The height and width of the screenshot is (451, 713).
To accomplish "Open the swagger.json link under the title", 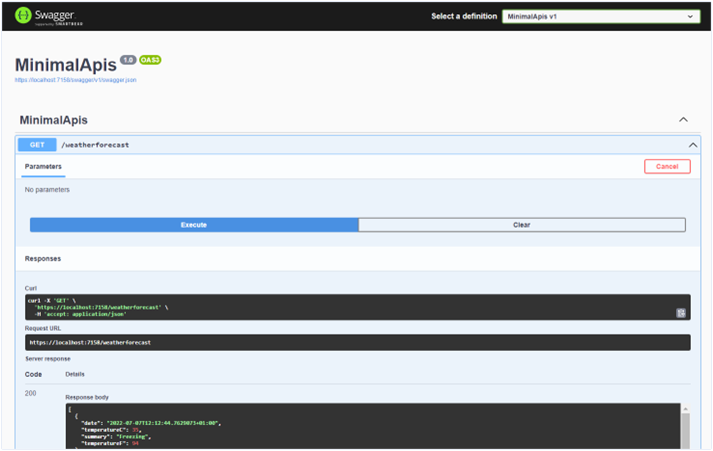I will tap(75, 80).
